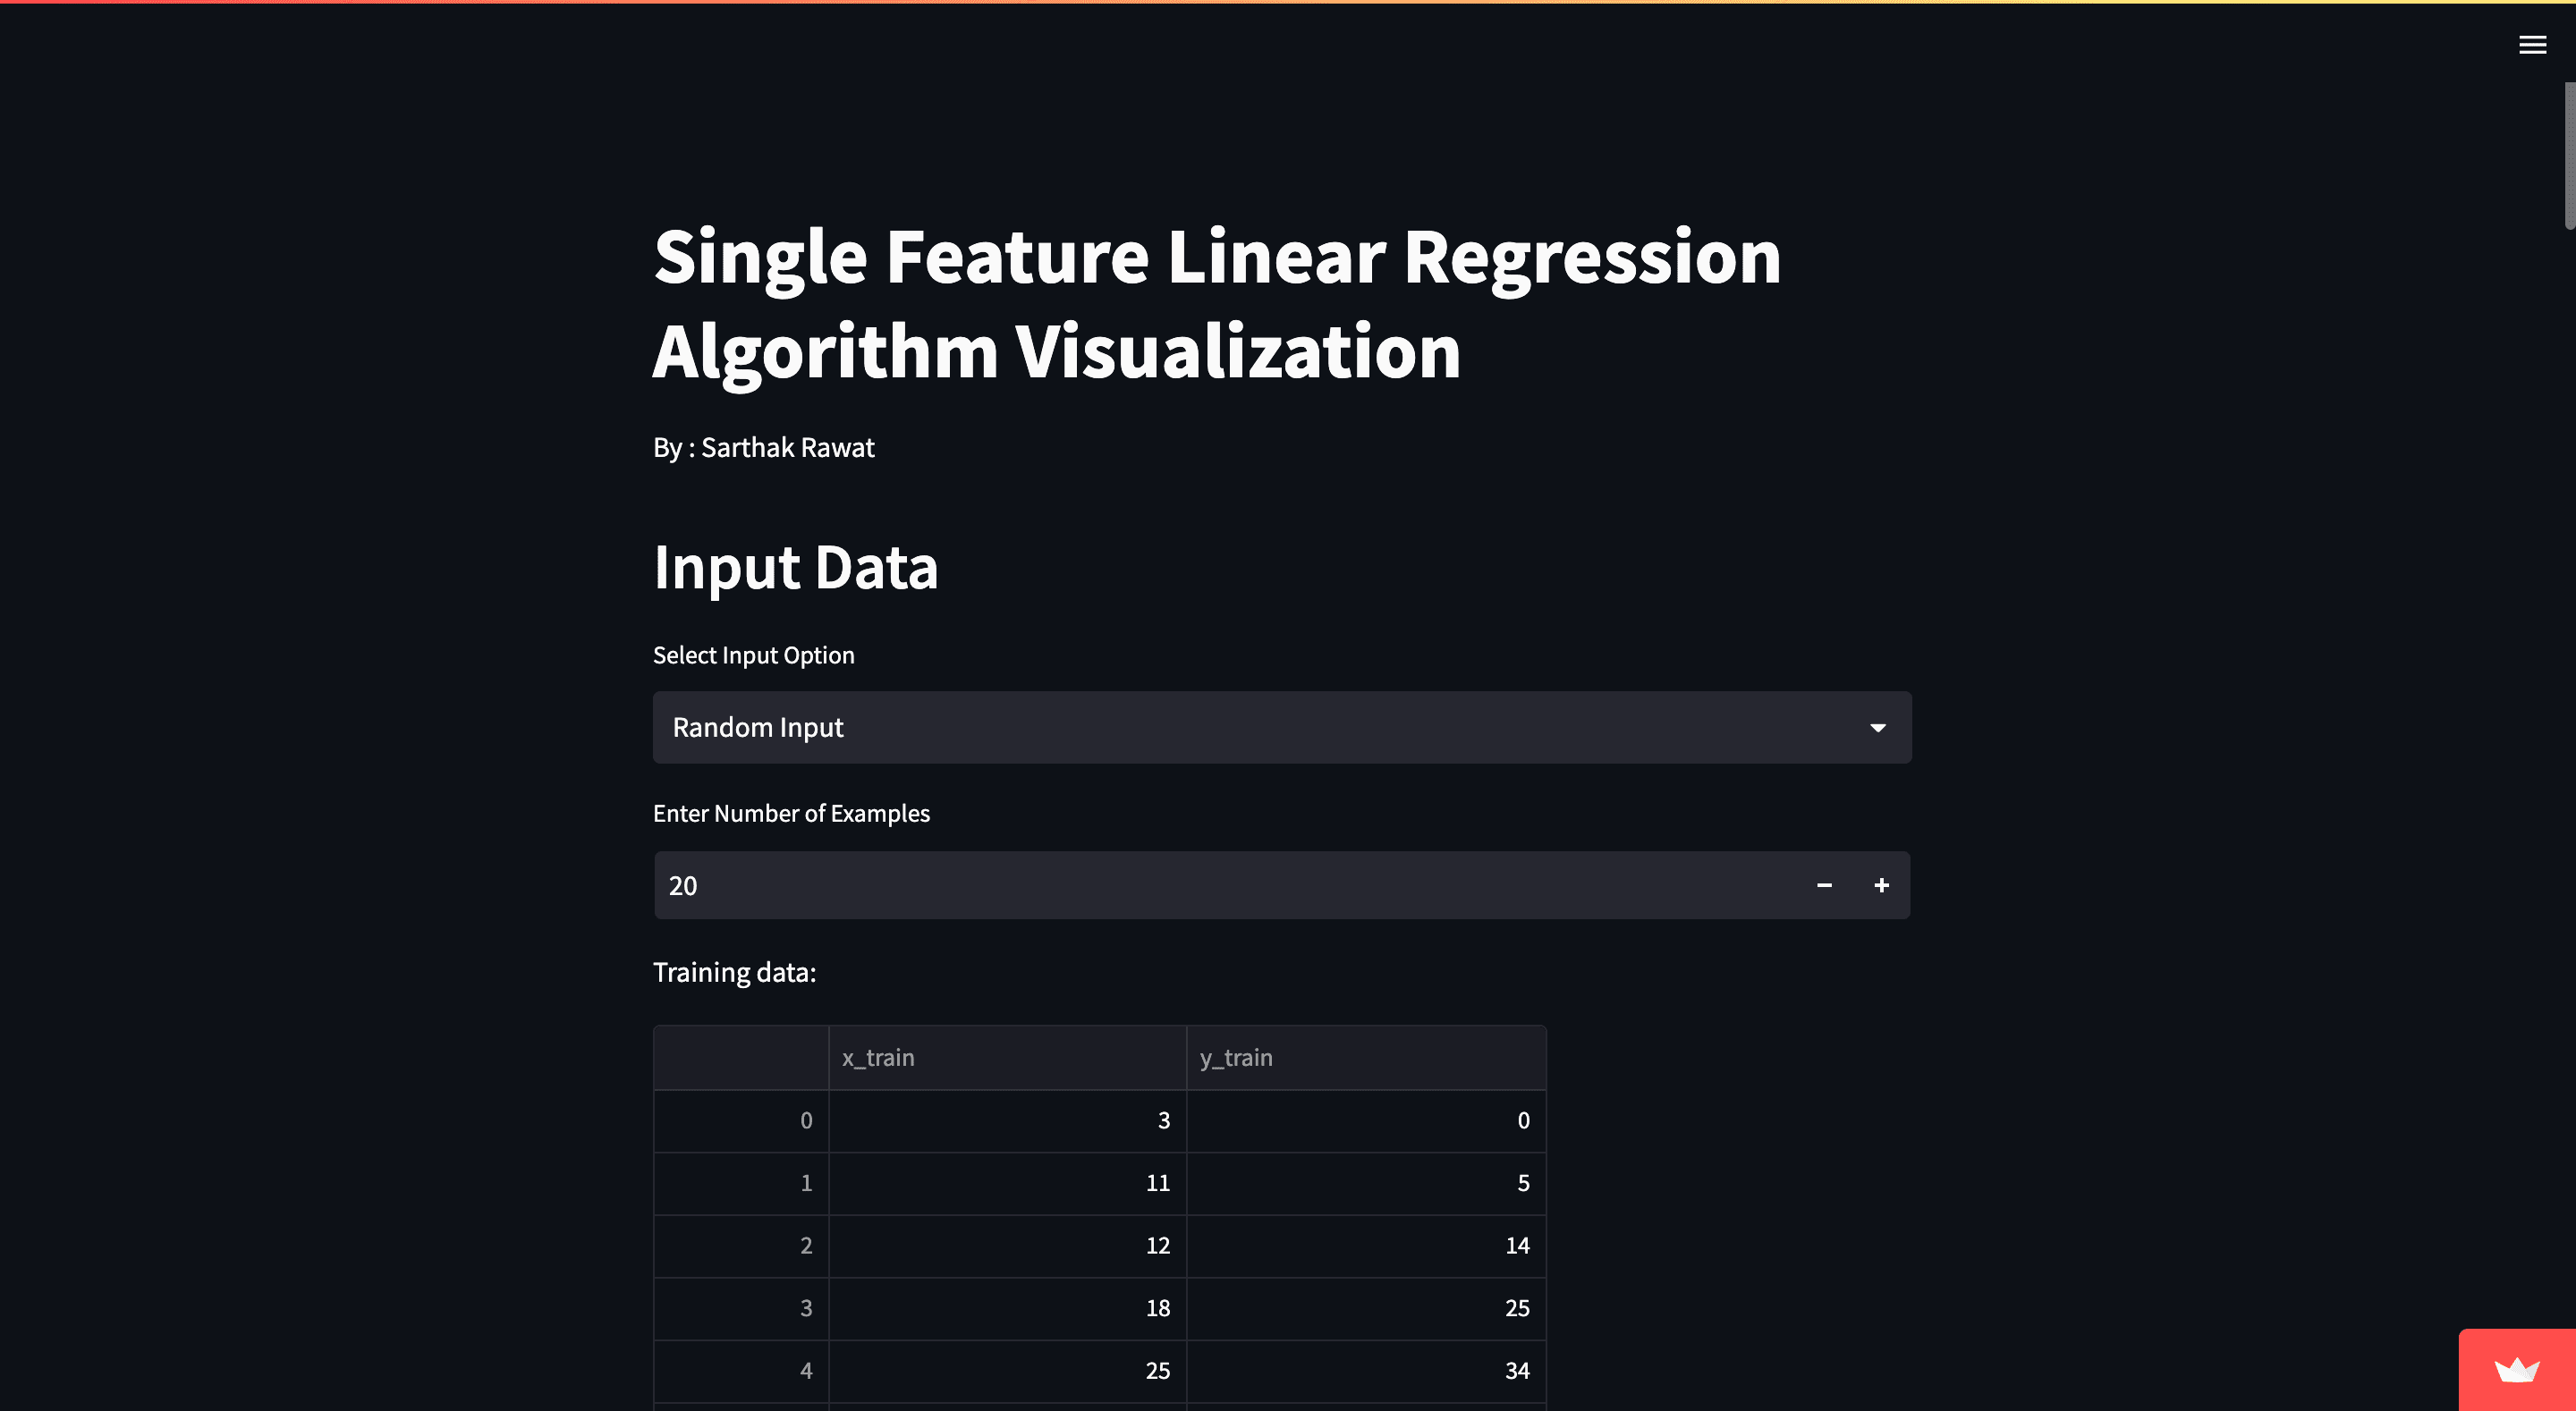Select the y_train cell with value 14
2576x1411 pixels.
pos(1366,1246)
